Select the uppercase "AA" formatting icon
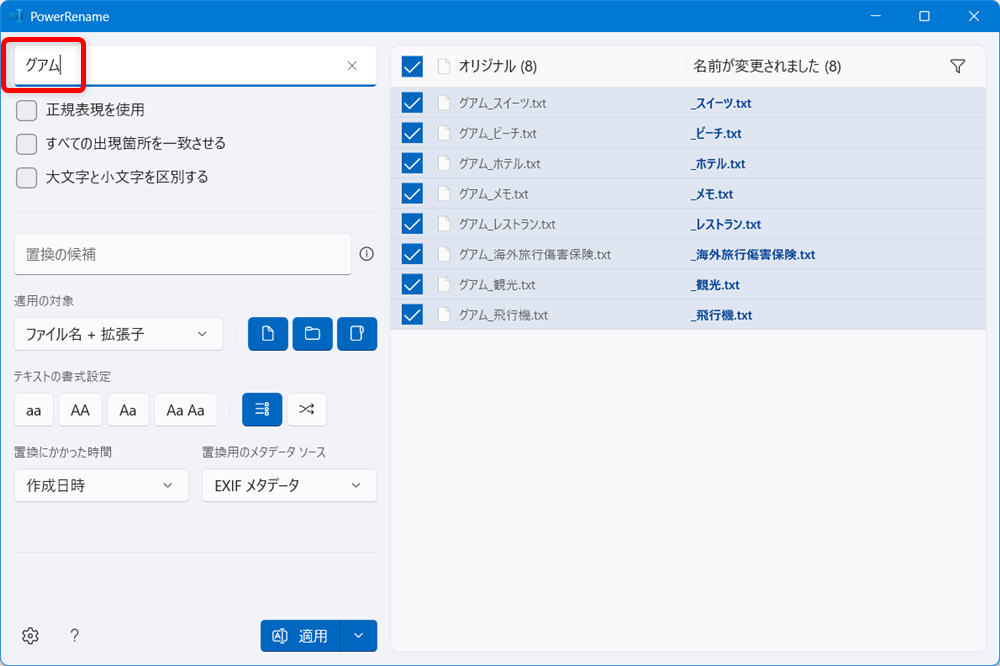 pyautogui.click(x=80, y=409)
